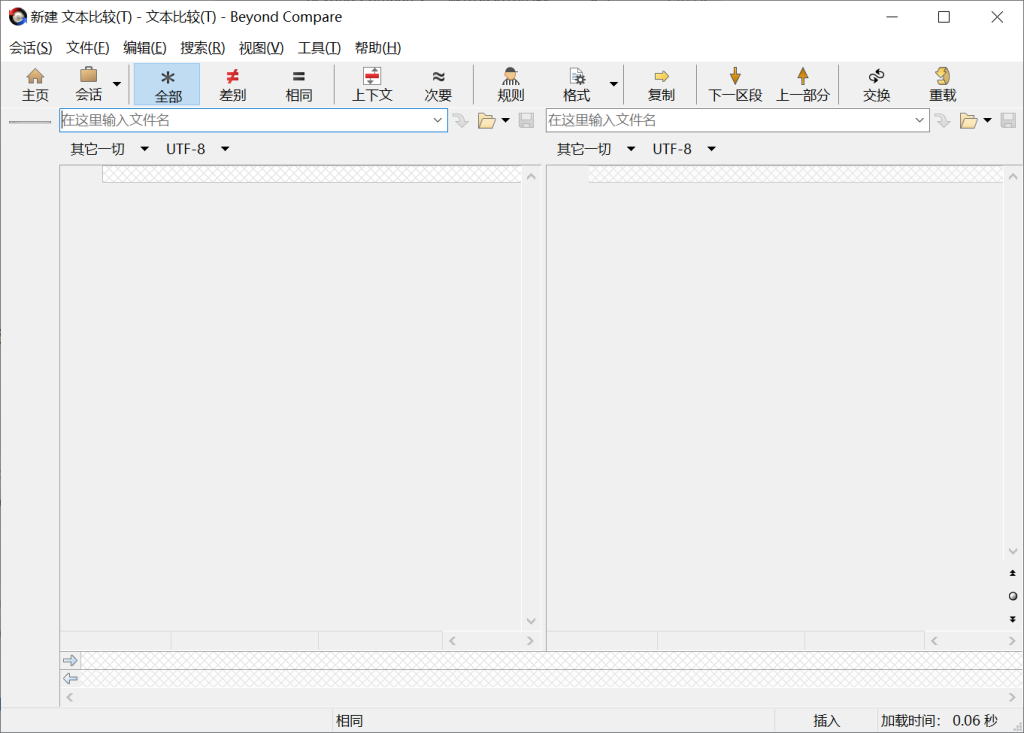Image resolution: width=1024 pixels, height=733 pixels.
Task: Expand the right 其它一切 dropdown arrow
Action: coord(631,149)
